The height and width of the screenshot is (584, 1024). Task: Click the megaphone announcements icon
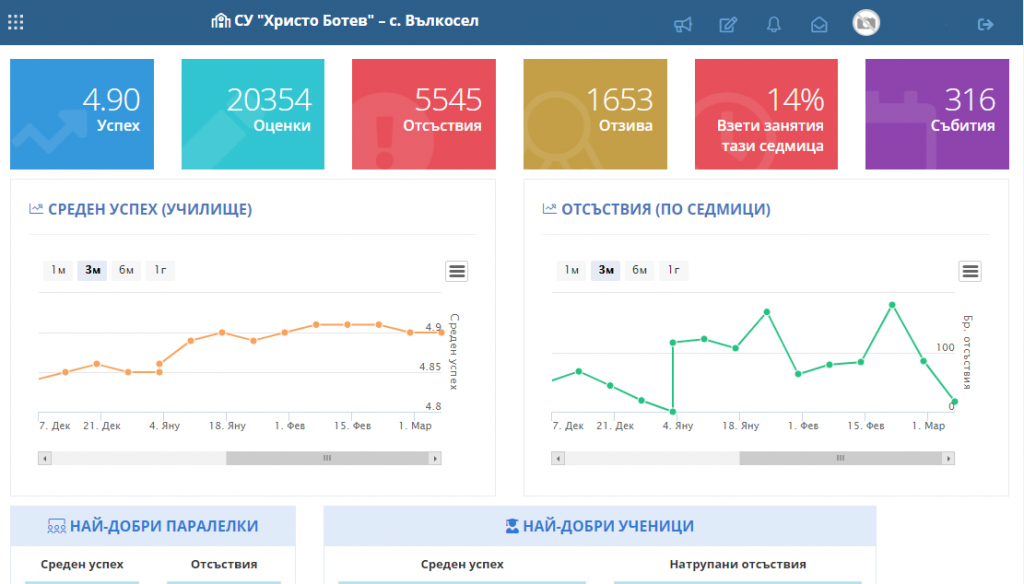[682, 25]
